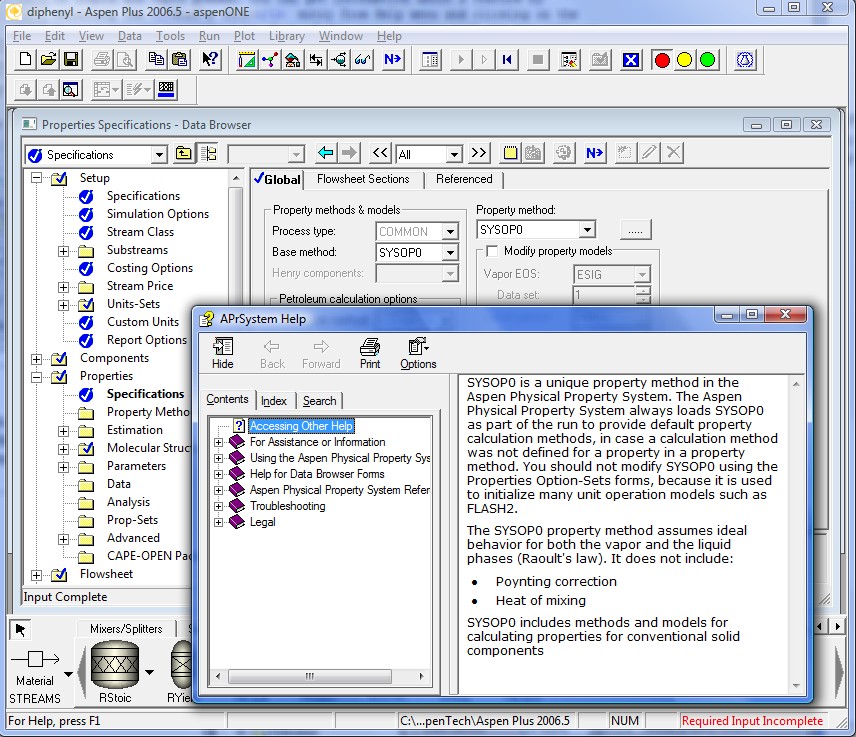Open the Base method dropdown

click(449, 252)
